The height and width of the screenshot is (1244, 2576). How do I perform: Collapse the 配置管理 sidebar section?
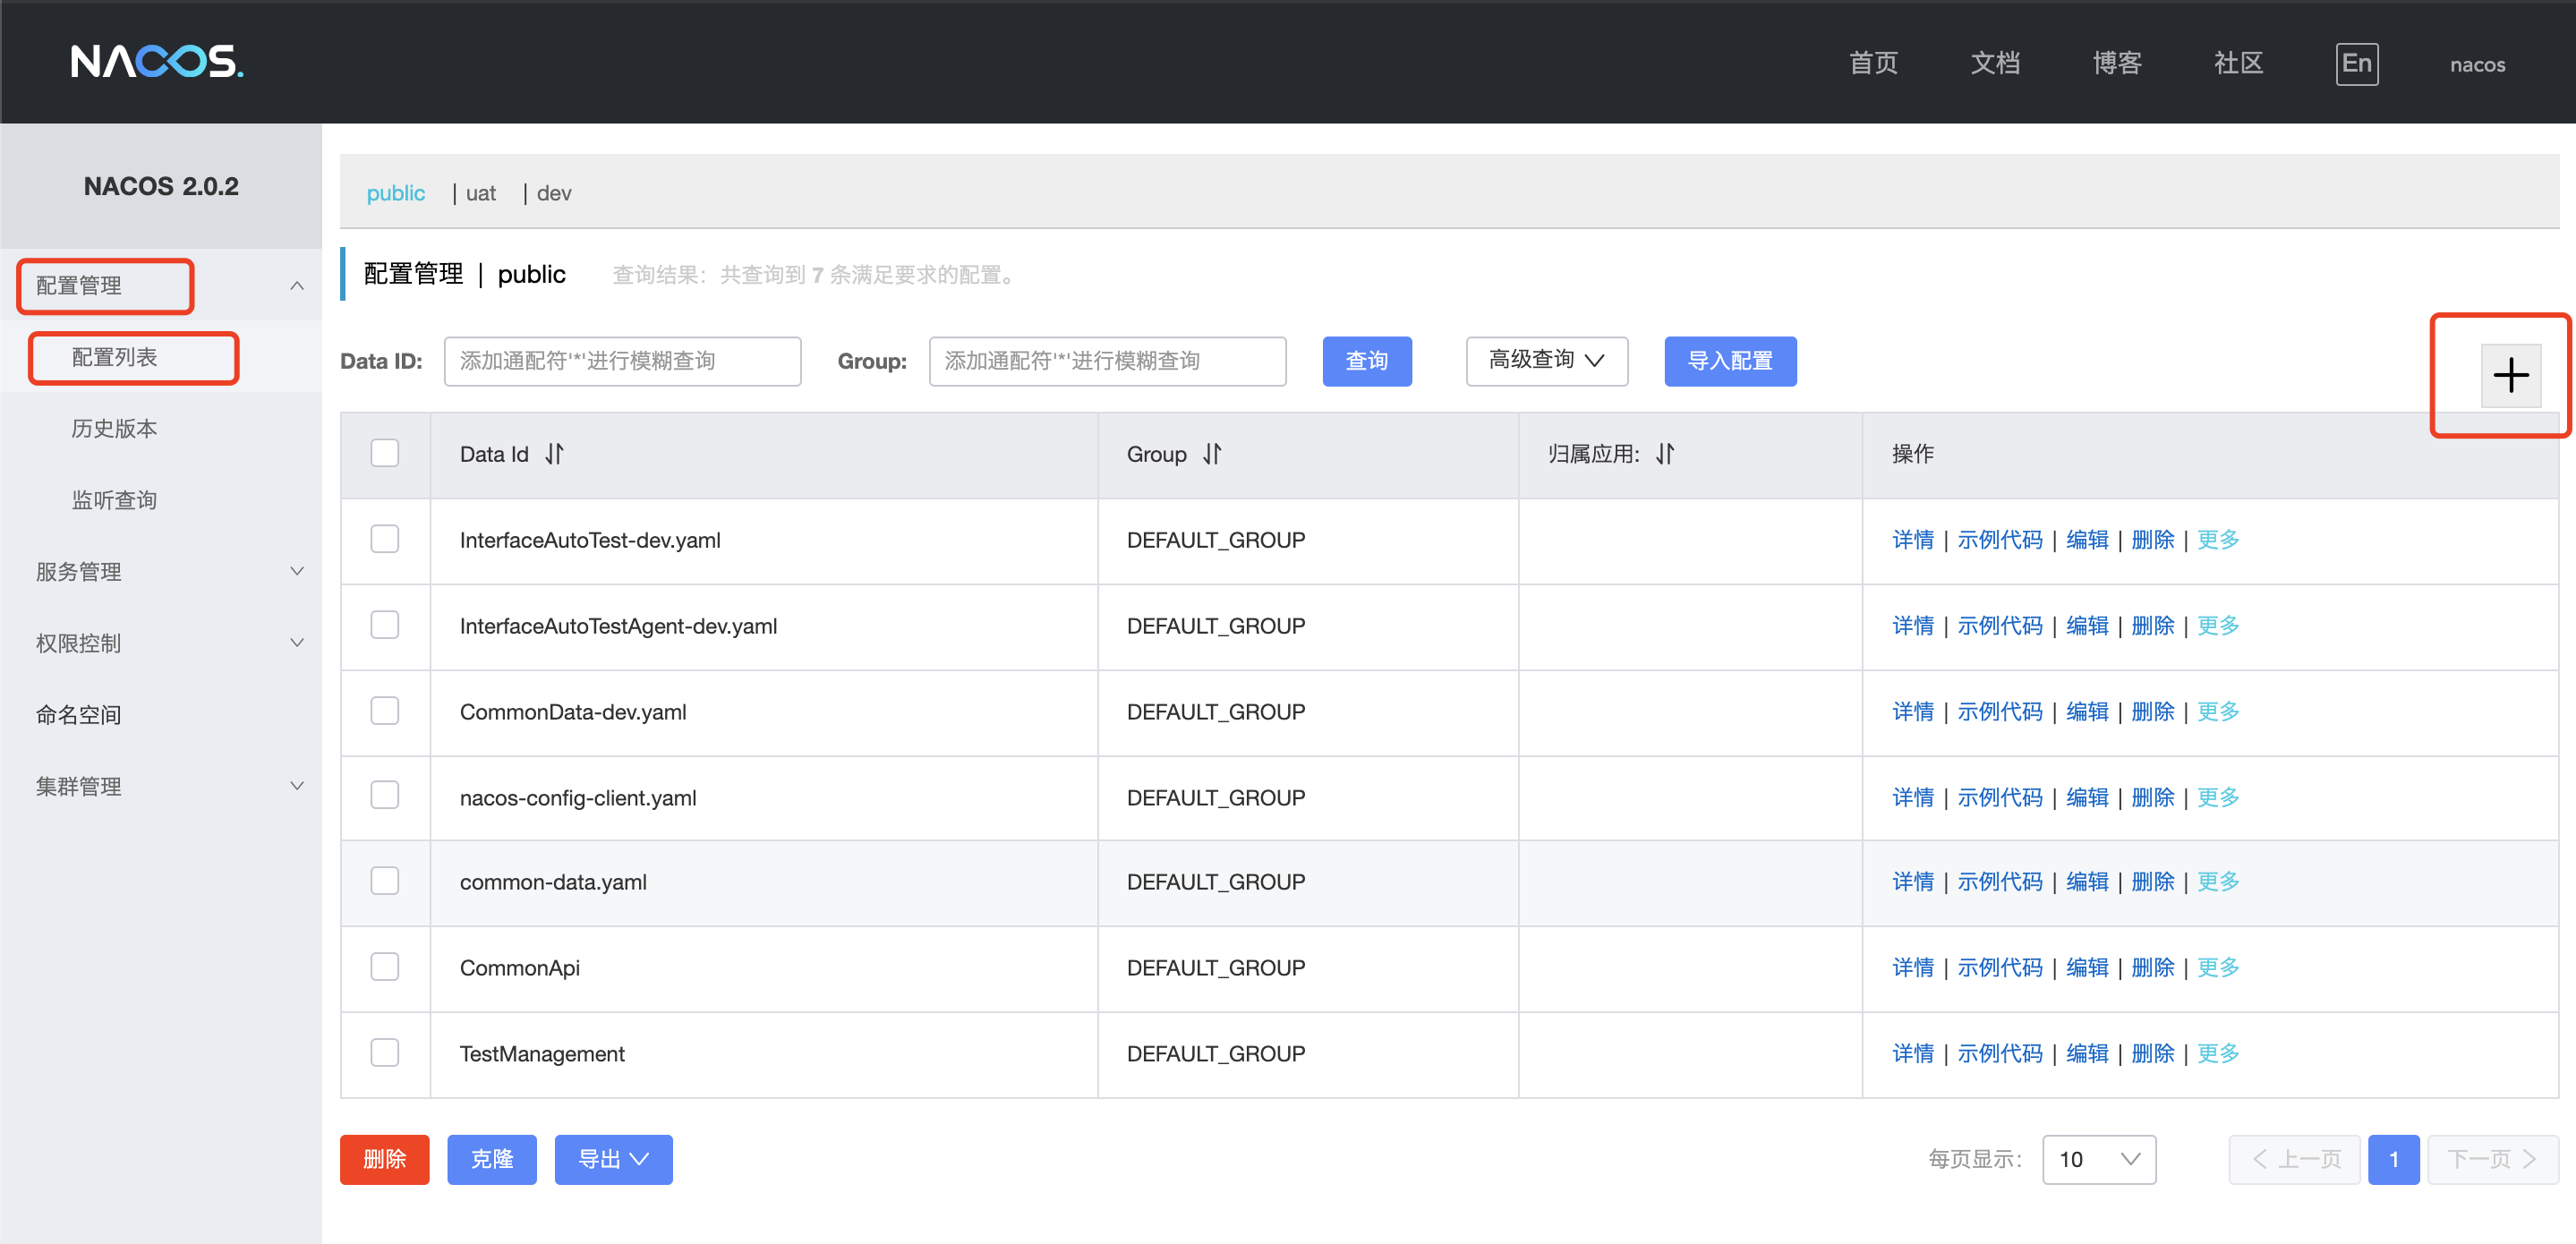click(297, 286)
